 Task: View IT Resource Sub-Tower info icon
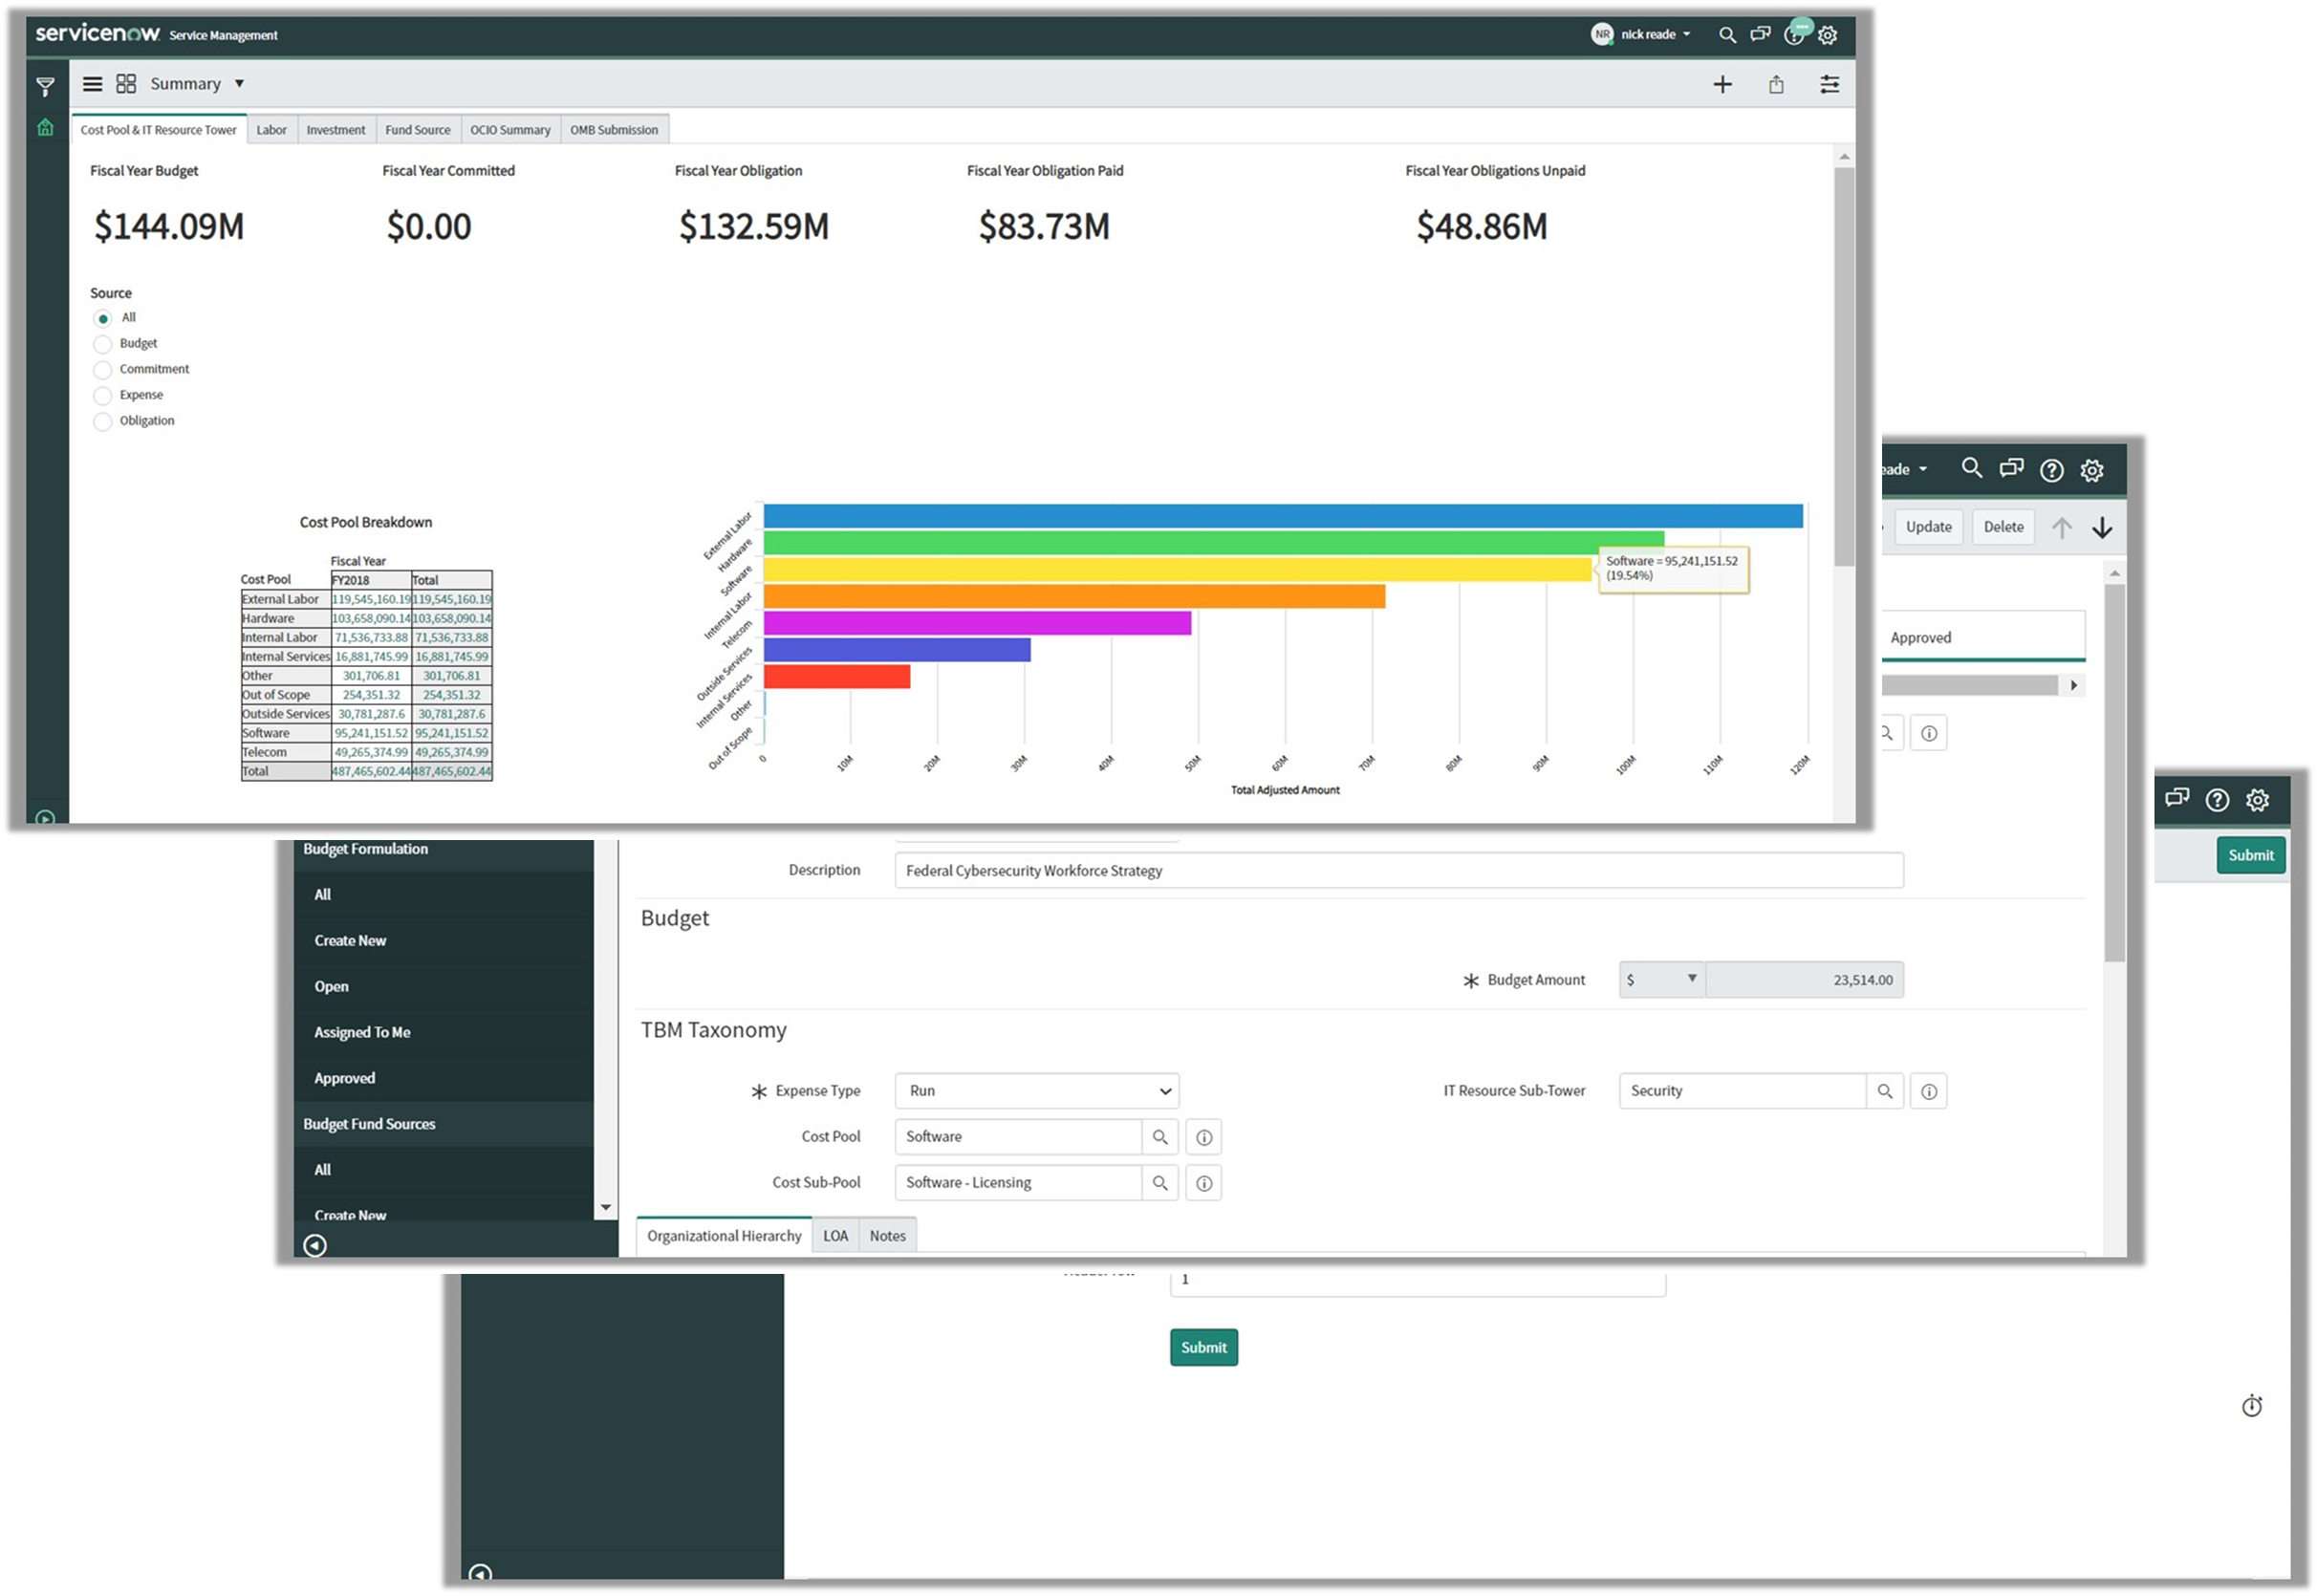pyautogui.click(x=1930, y=1092)
